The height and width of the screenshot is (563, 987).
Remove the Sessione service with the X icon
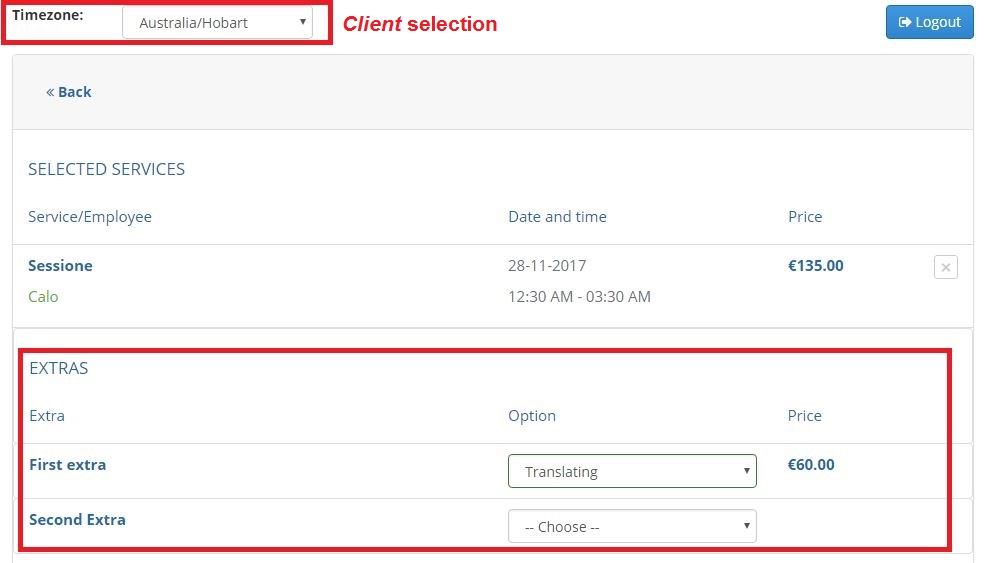(x=945, y=267)
